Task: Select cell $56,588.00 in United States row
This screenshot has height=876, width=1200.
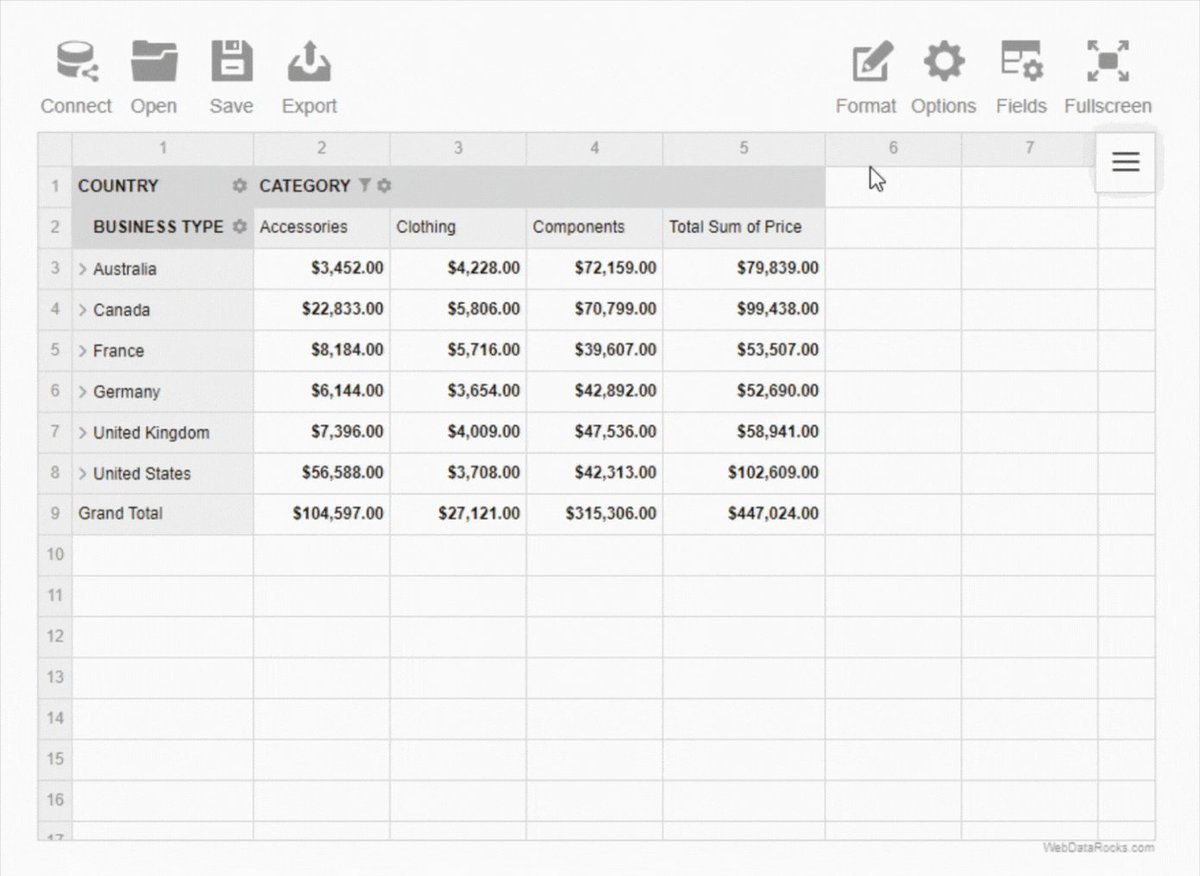Action: [322, 474]
